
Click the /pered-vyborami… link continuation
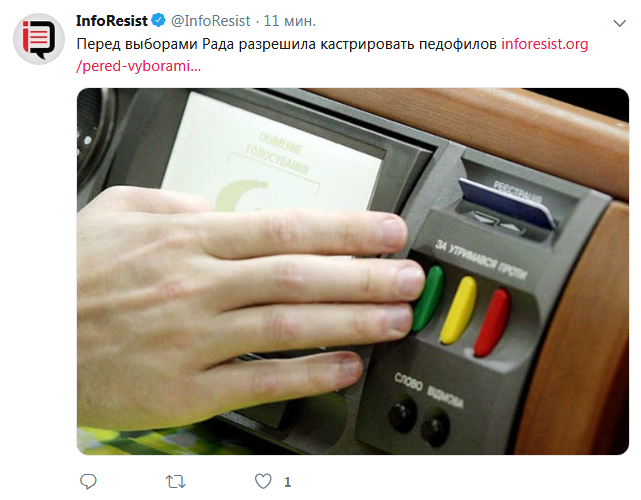click(x=139, y=66)
